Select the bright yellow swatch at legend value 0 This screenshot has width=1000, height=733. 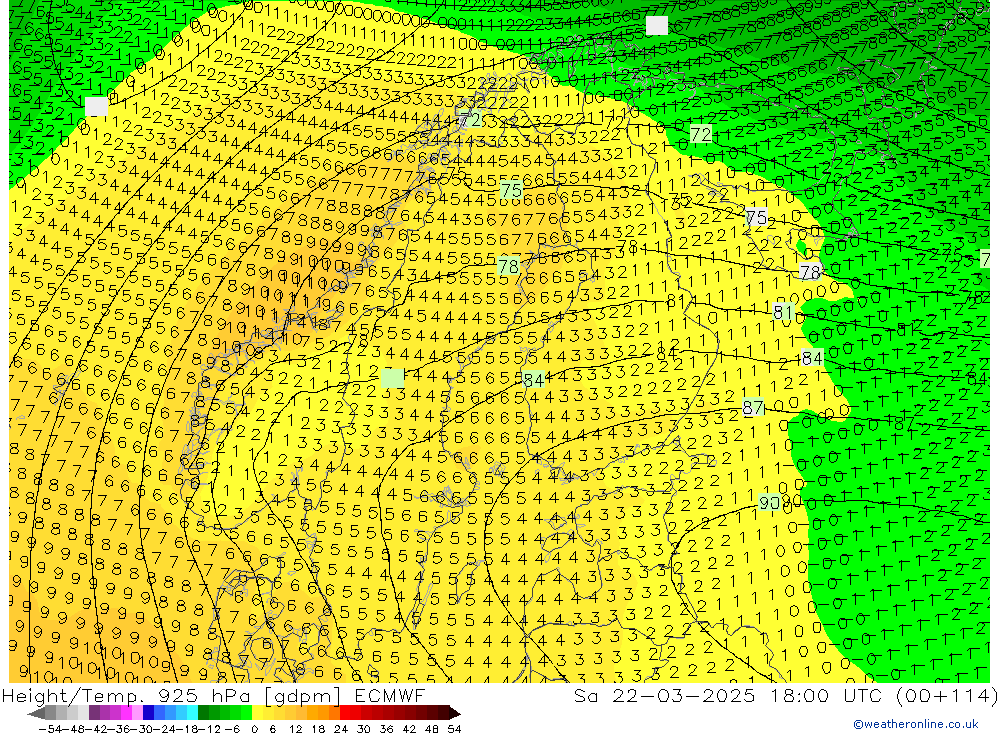tap(258, 713)
